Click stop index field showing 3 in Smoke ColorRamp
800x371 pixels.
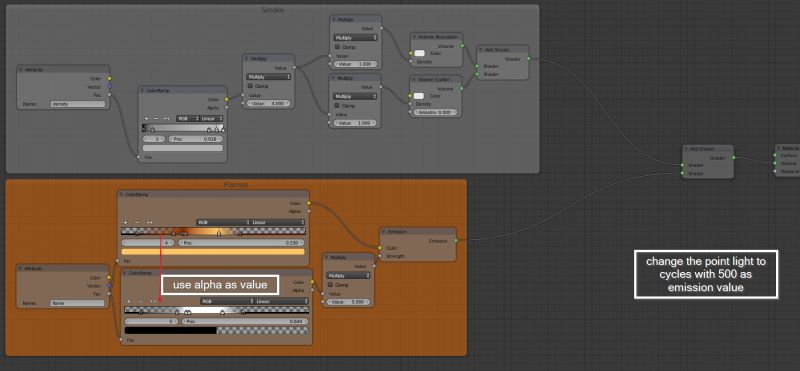(154, 138)
